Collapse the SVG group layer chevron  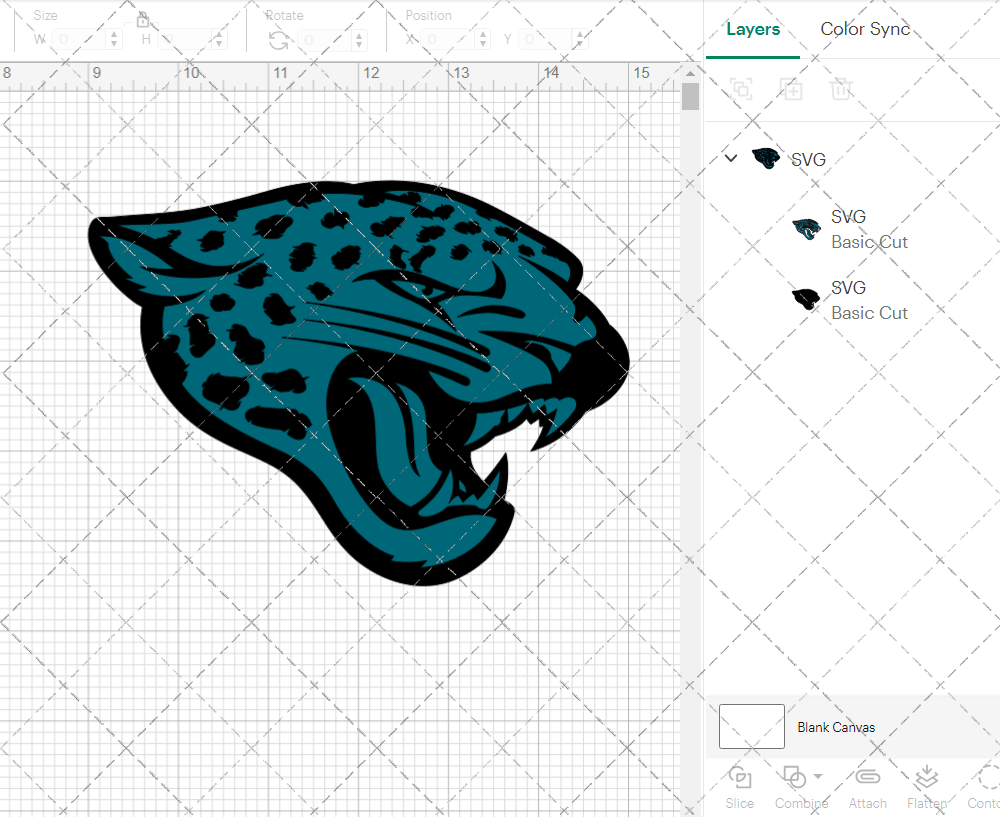[731, 158]
